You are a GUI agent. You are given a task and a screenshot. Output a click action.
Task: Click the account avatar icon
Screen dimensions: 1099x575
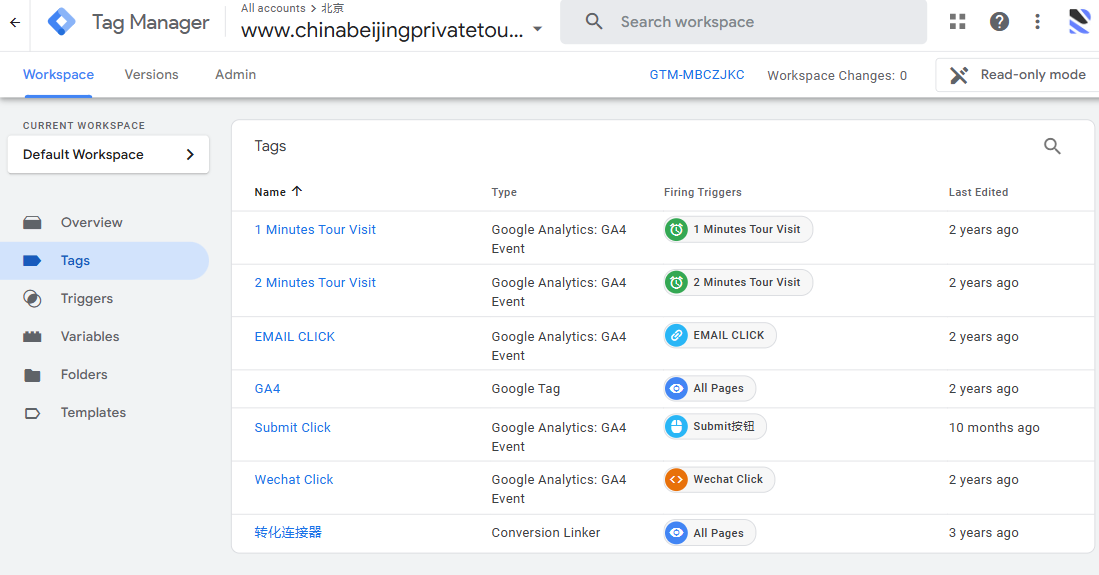pyautogui.click(x=1079, y=22)
